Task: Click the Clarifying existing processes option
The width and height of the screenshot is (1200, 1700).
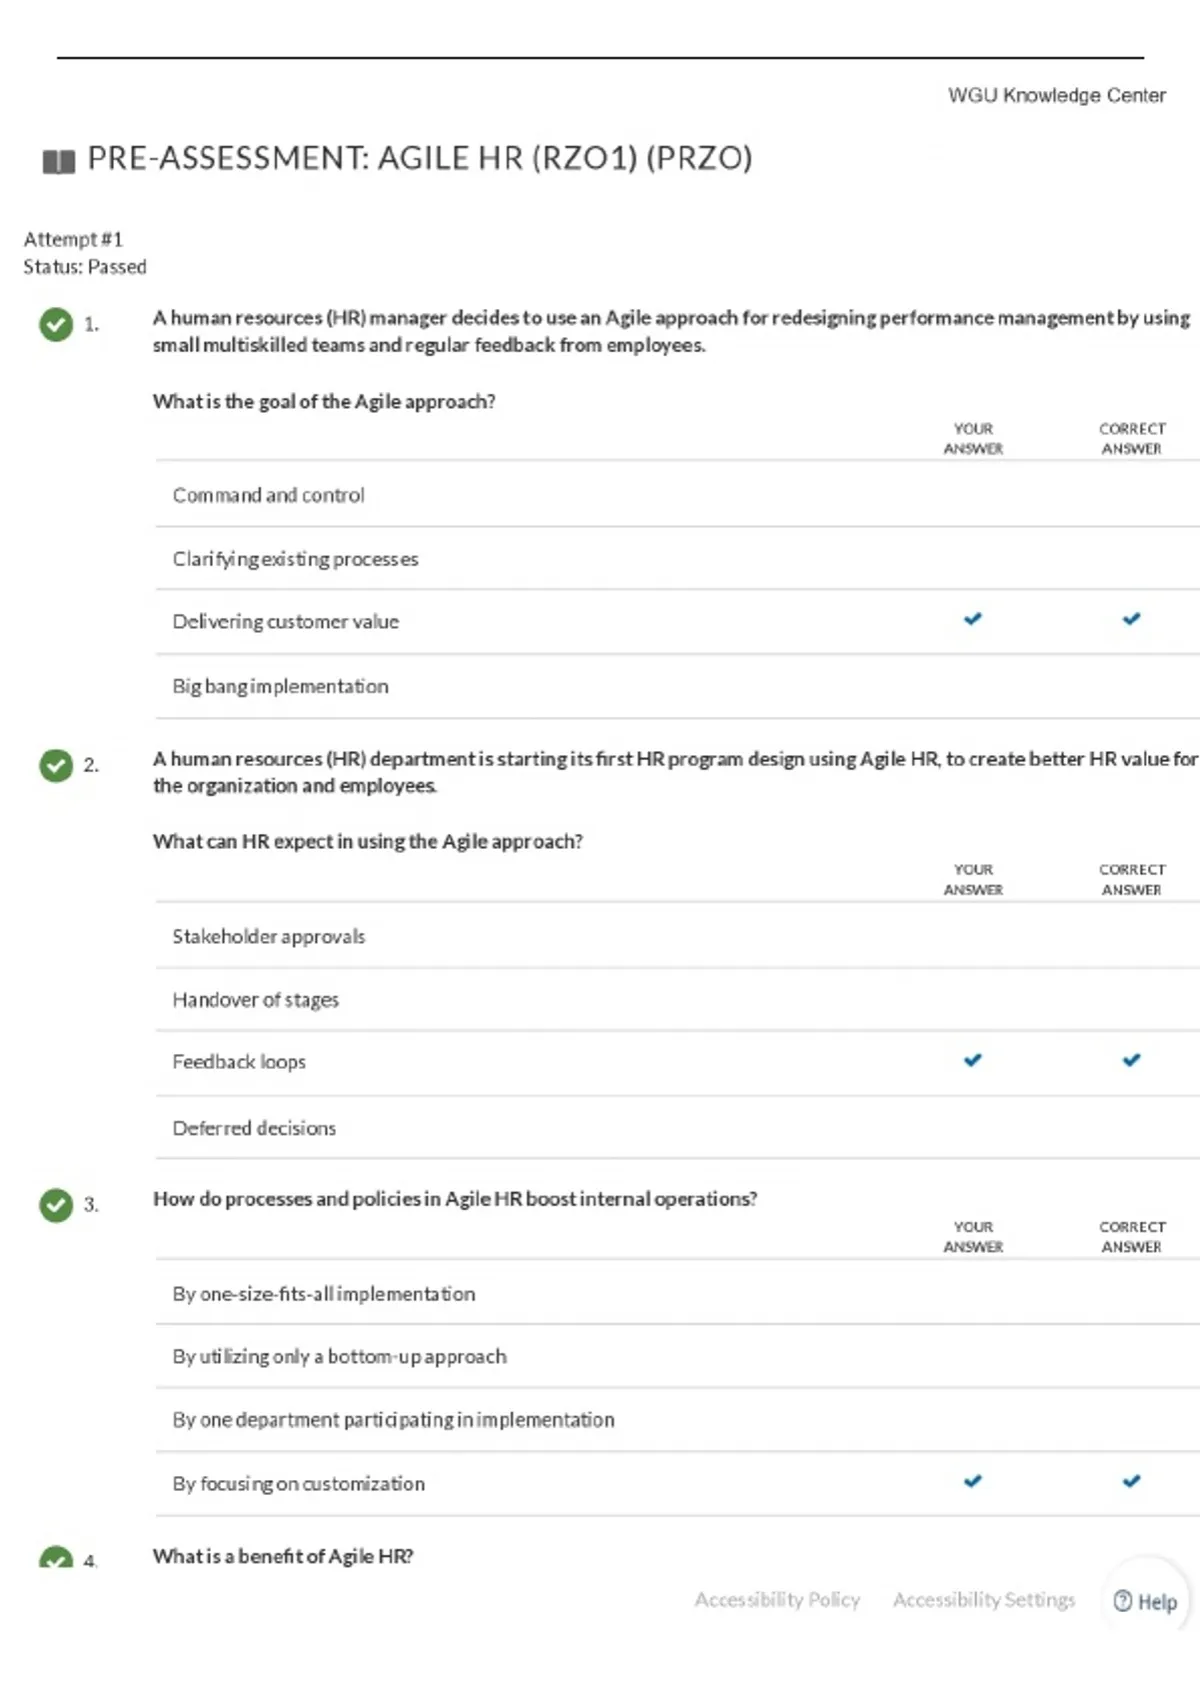Action: 677,558
